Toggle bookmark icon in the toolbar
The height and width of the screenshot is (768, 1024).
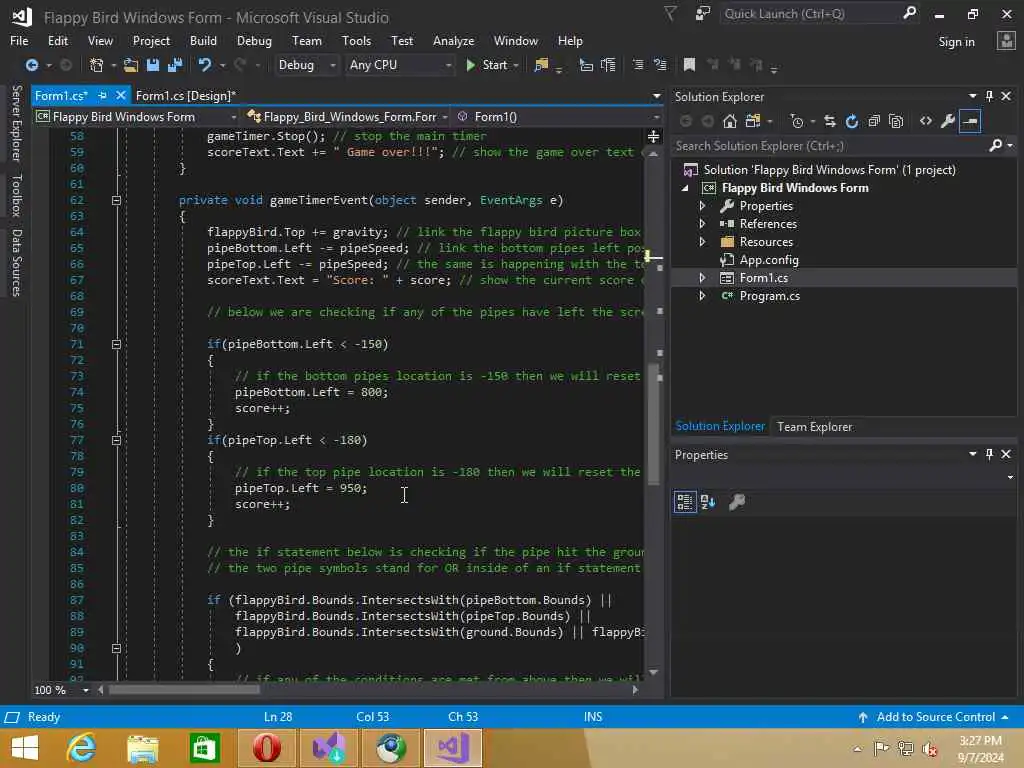coord(689,65)
